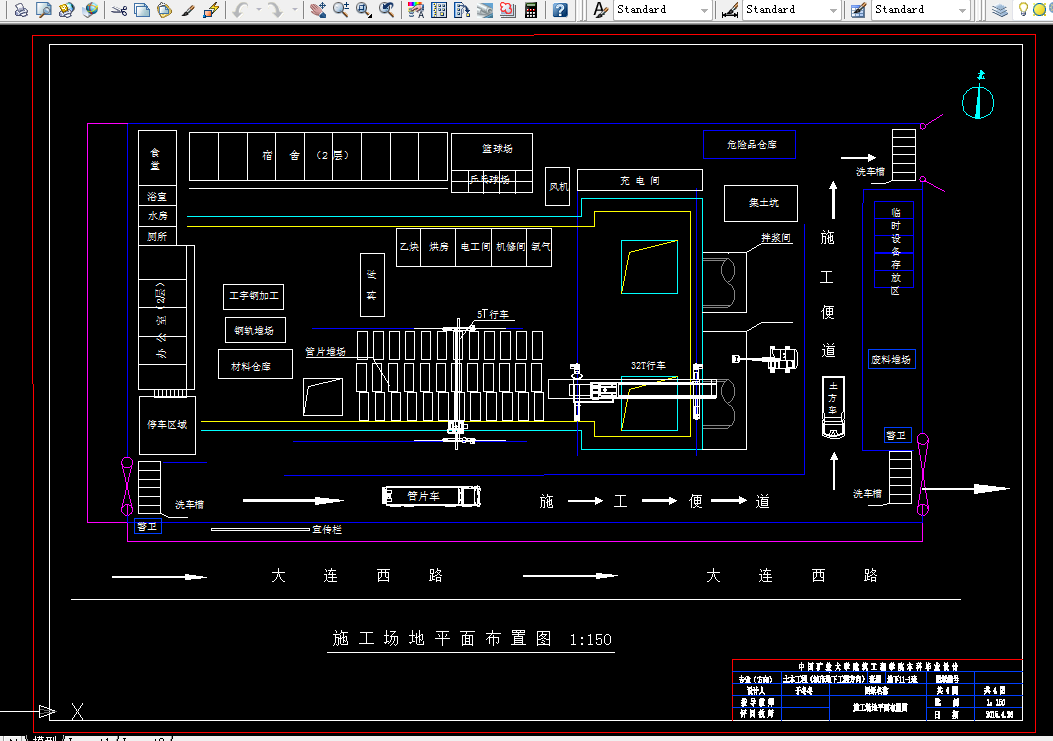Click the 5T行车 label
Viewport: 1053px width, 741px height.
tap(493, 314)
